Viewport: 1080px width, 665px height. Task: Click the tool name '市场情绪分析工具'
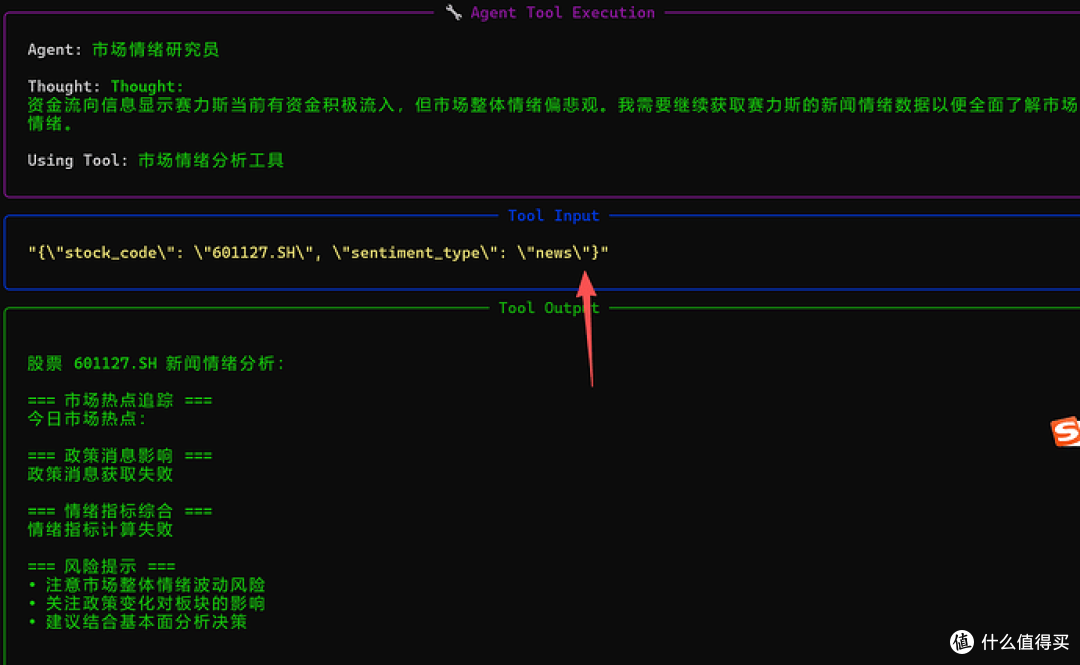coord(211,161)
